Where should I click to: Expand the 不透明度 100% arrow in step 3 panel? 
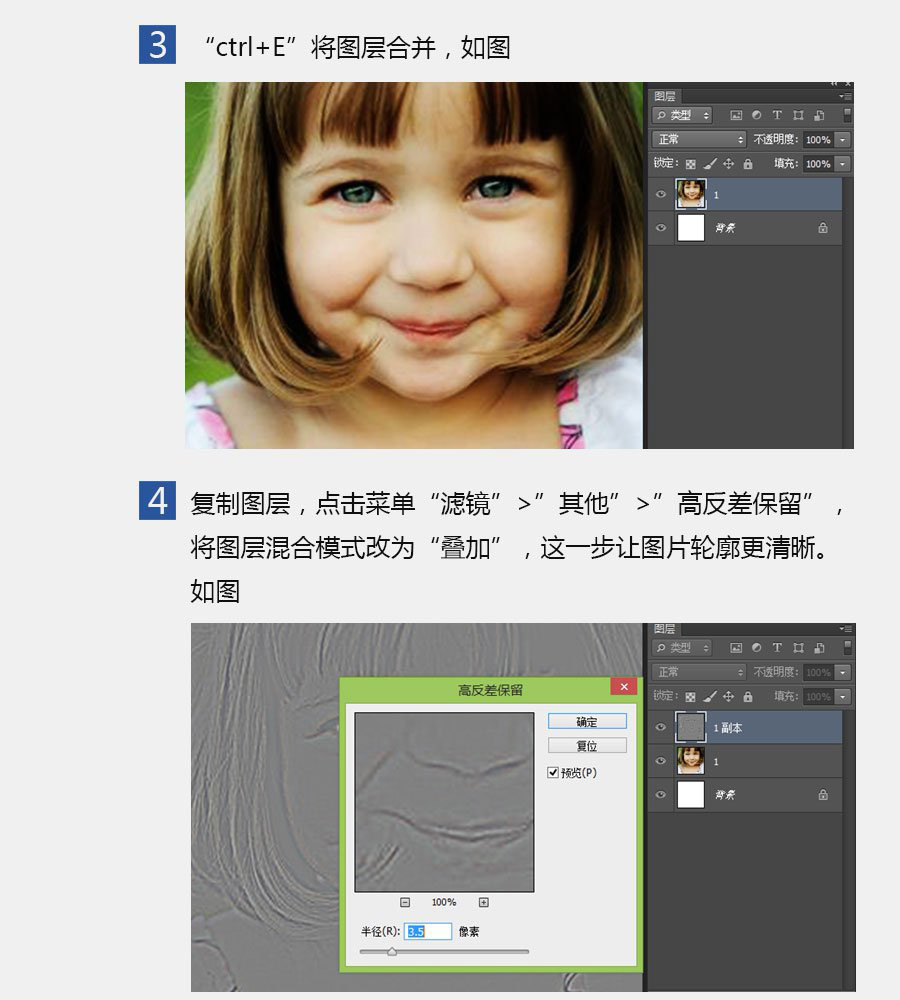coord(843,140)
